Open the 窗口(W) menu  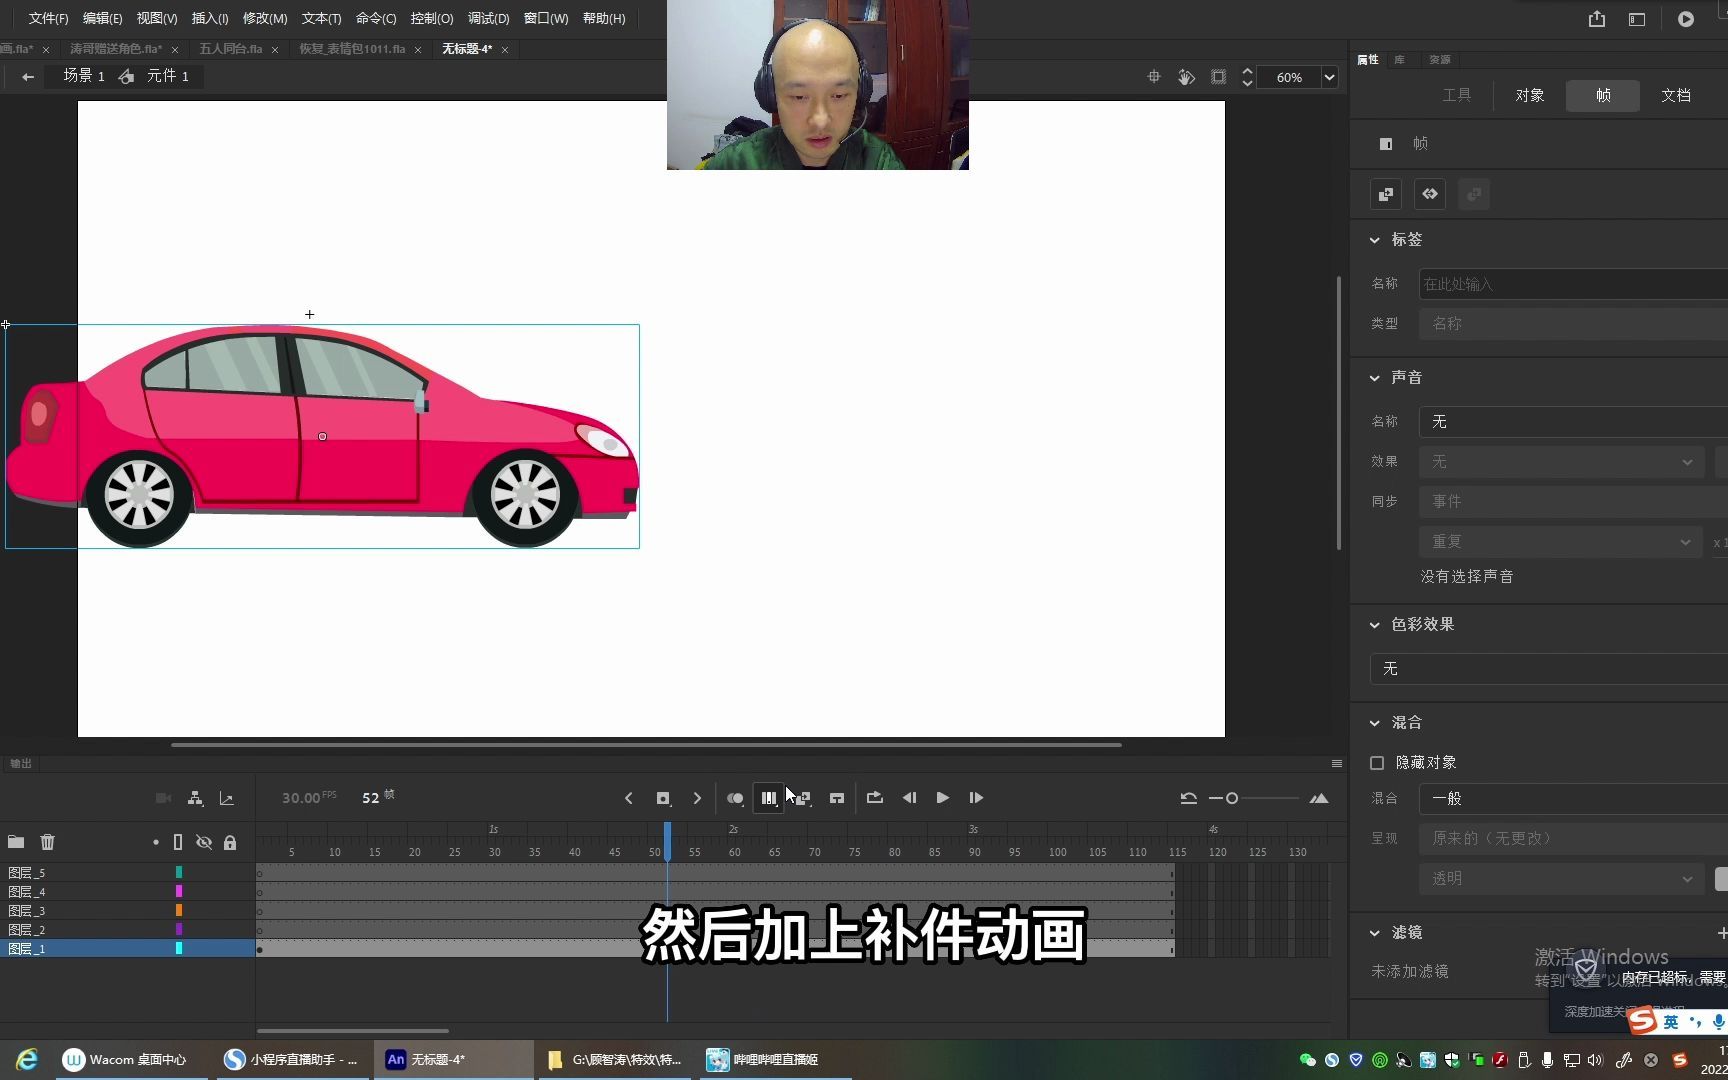546,18
